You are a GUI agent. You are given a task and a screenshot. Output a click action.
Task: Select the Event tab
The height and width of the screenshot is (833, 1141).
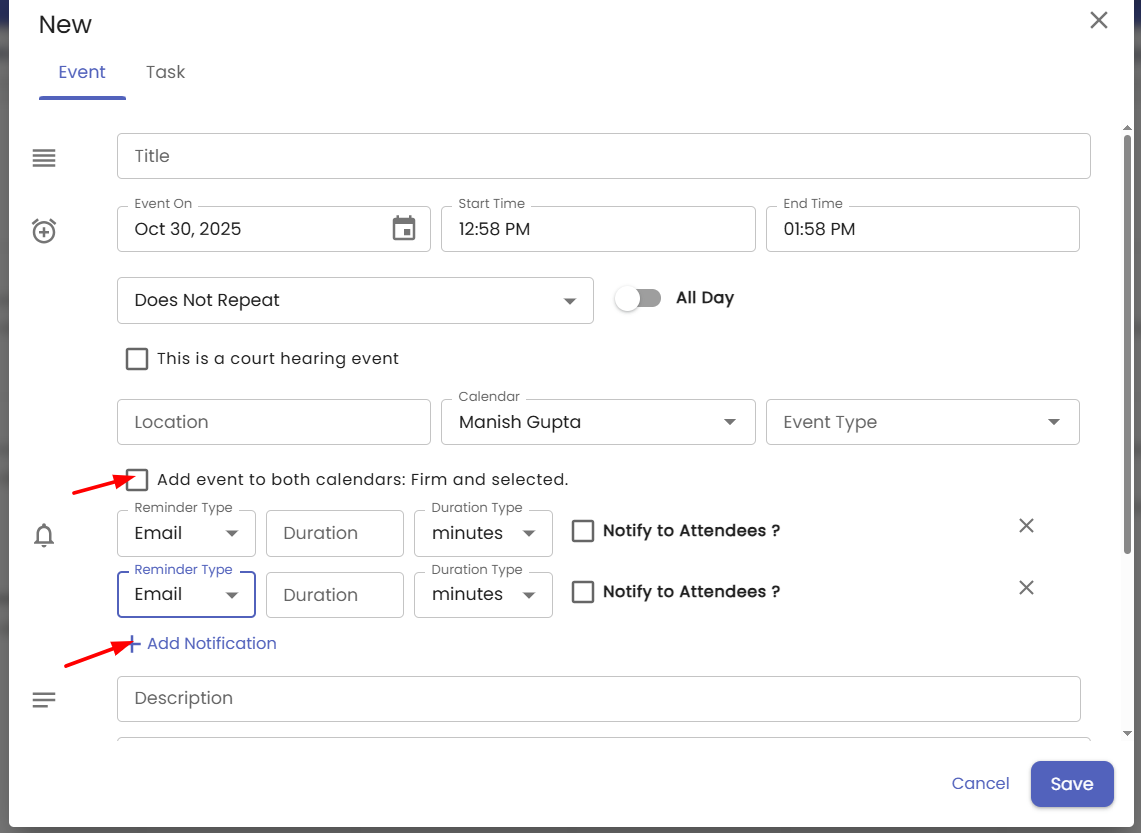click(x=82, y=72)
